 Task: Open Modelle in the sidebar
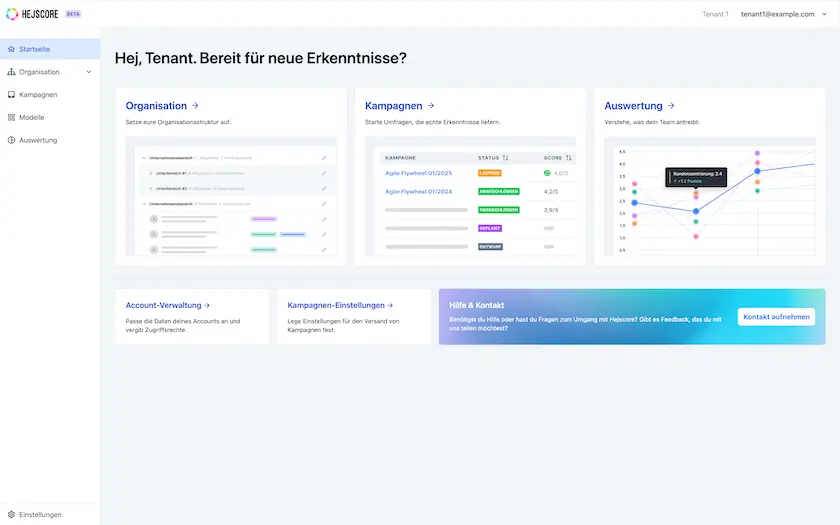pyautogui.click(x=50, y=117)
